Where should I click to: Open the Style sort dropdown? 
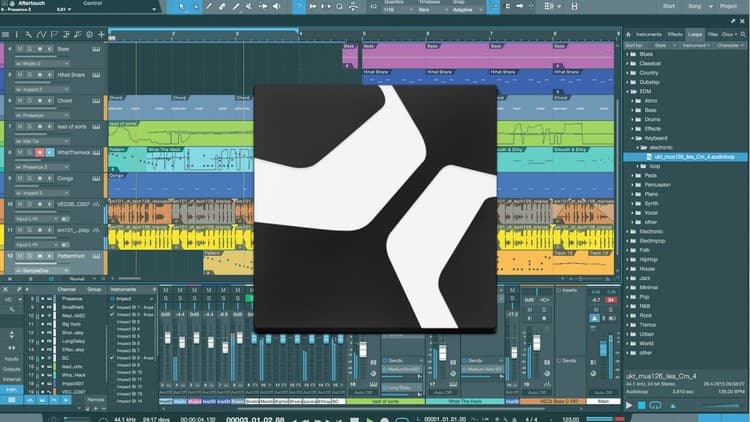[x=665, y=45]
